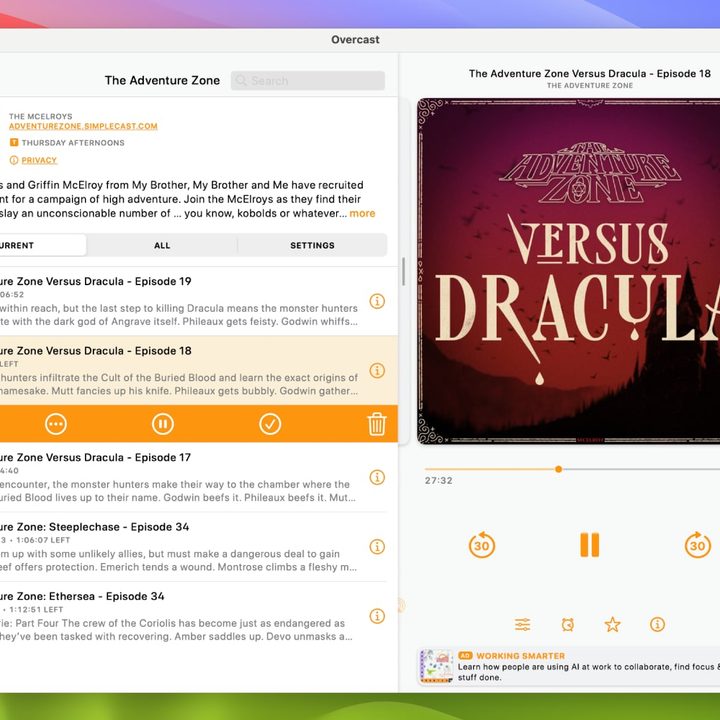Star the currently playing episode

tap(613, 624)
